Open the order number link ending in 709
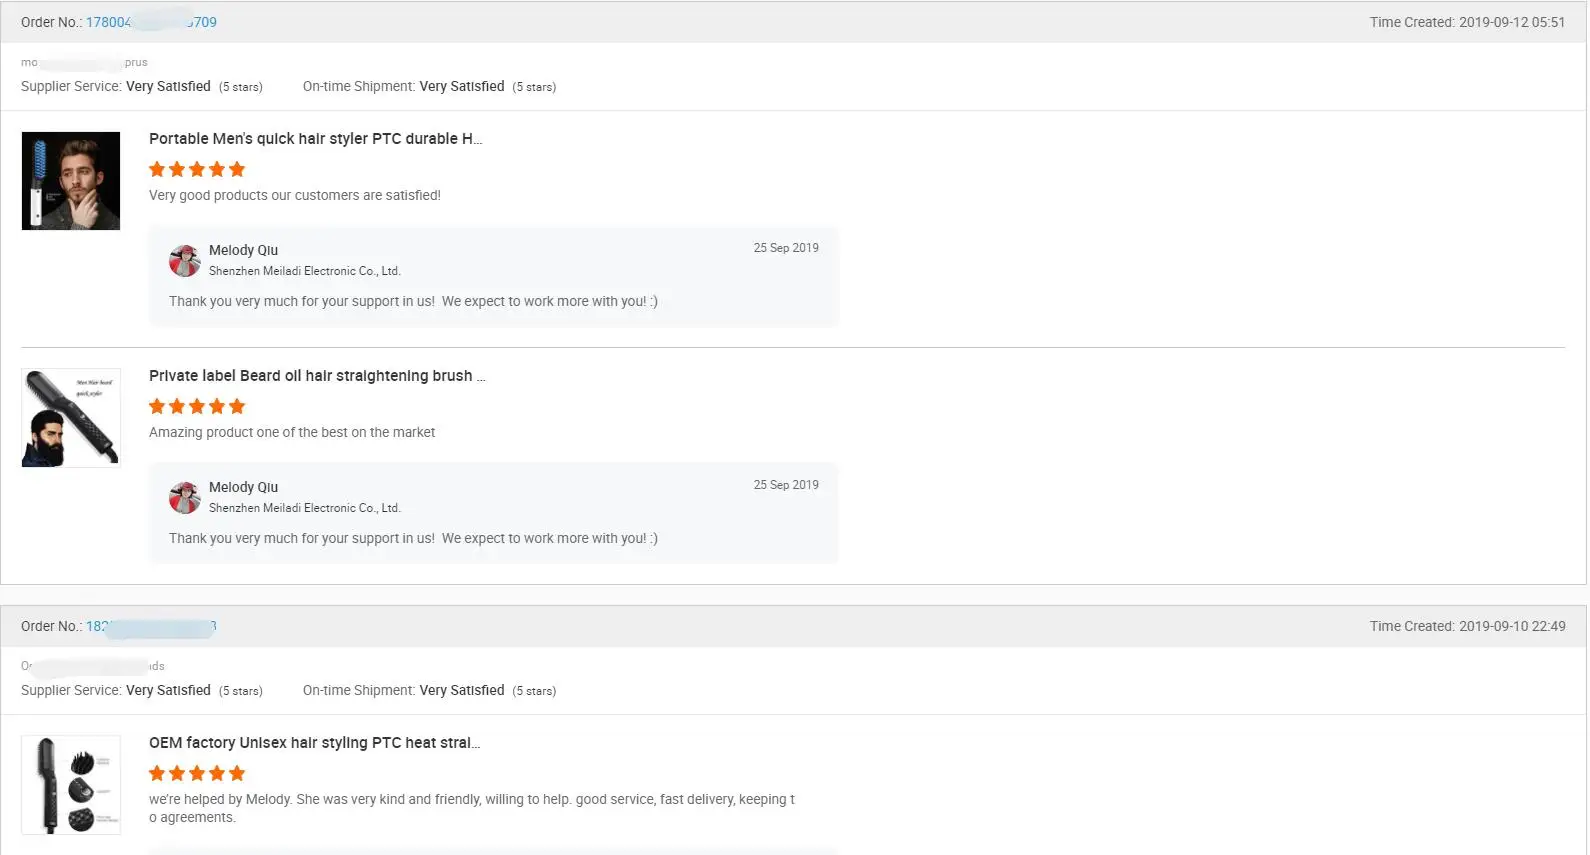The width and height of the screenshot is (1590, 855). point(151,22)
